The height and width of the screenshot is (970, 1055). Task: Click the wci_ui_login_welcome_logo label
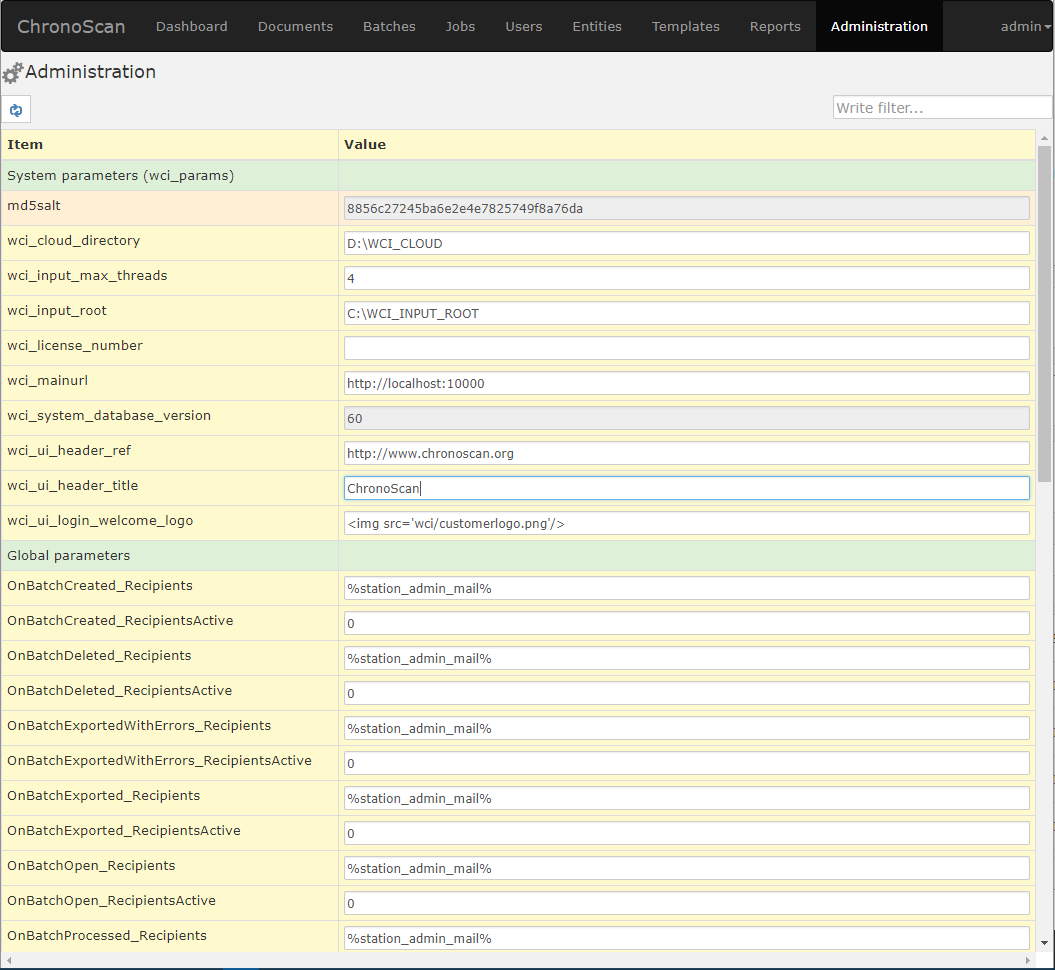100,521
